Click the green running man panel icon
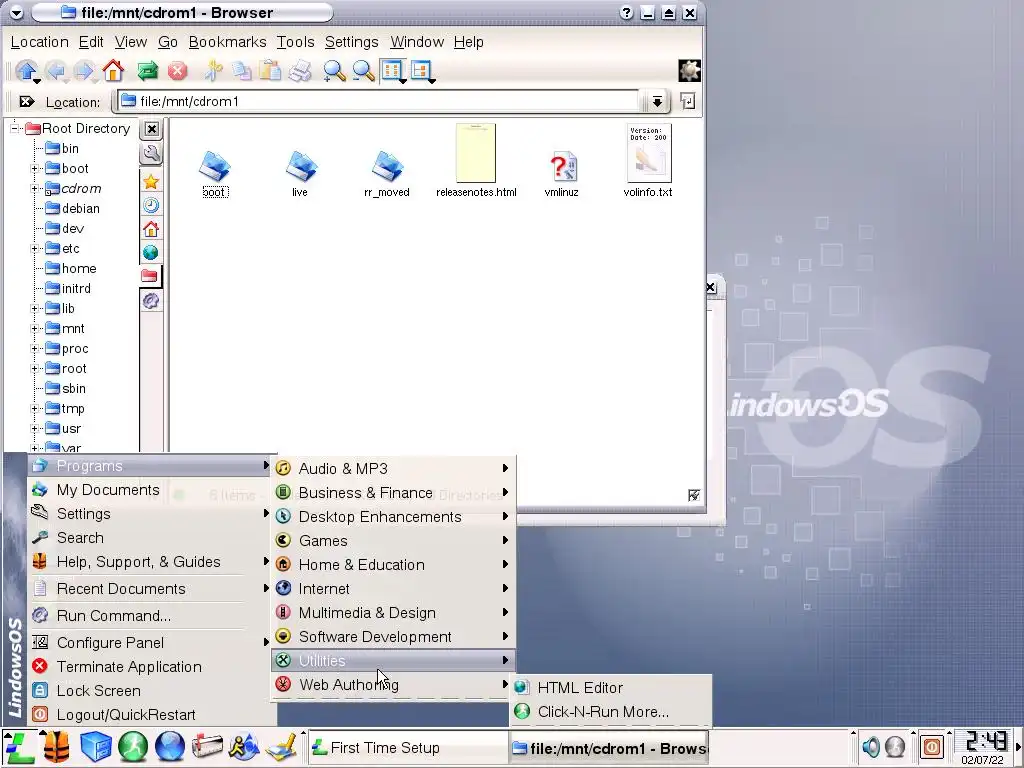 [133, 748]
